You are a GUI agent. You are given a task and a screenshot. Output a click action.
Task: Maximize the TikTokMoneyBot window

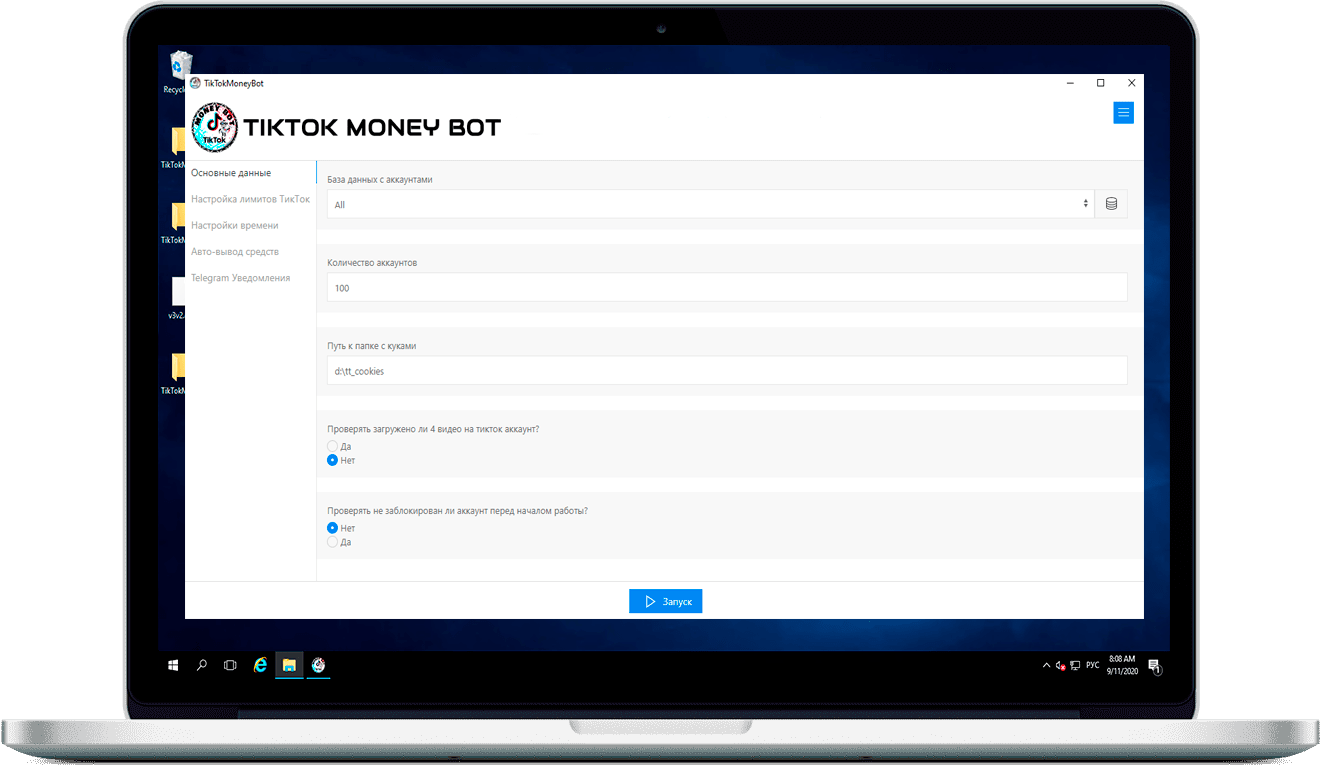coord(1100,83)
